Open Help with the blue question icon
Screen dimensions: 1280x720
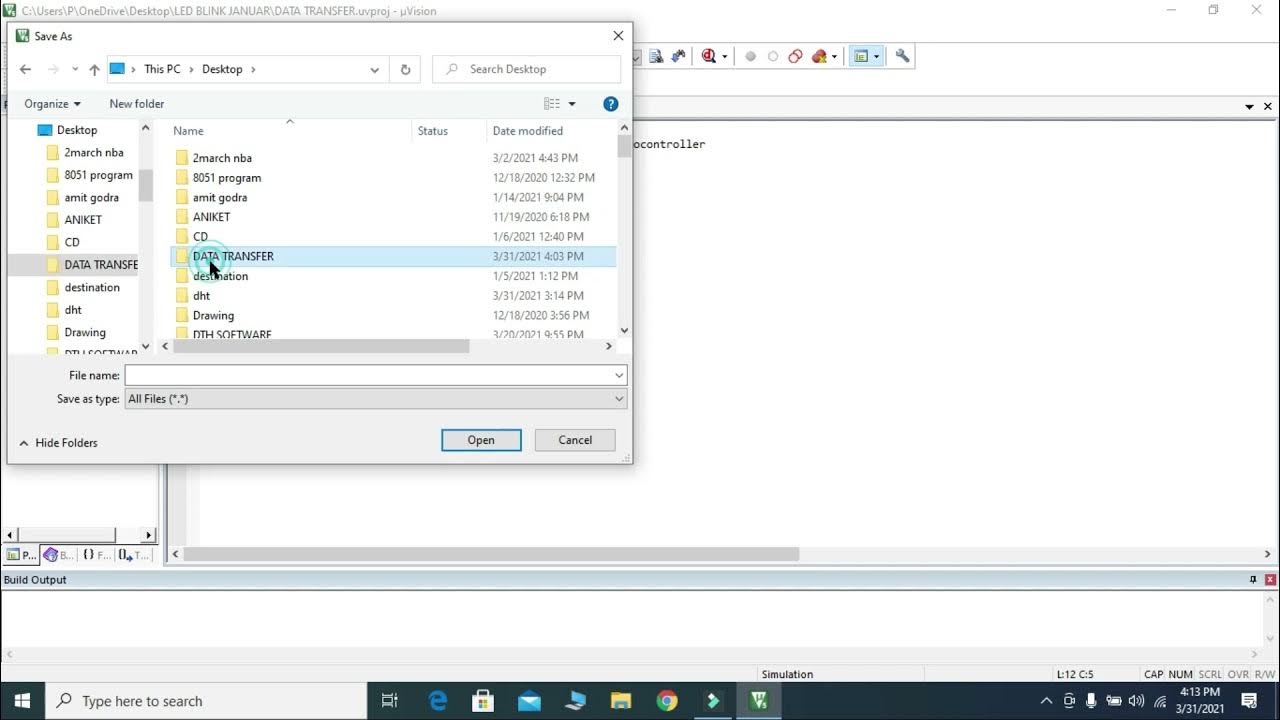611,104
